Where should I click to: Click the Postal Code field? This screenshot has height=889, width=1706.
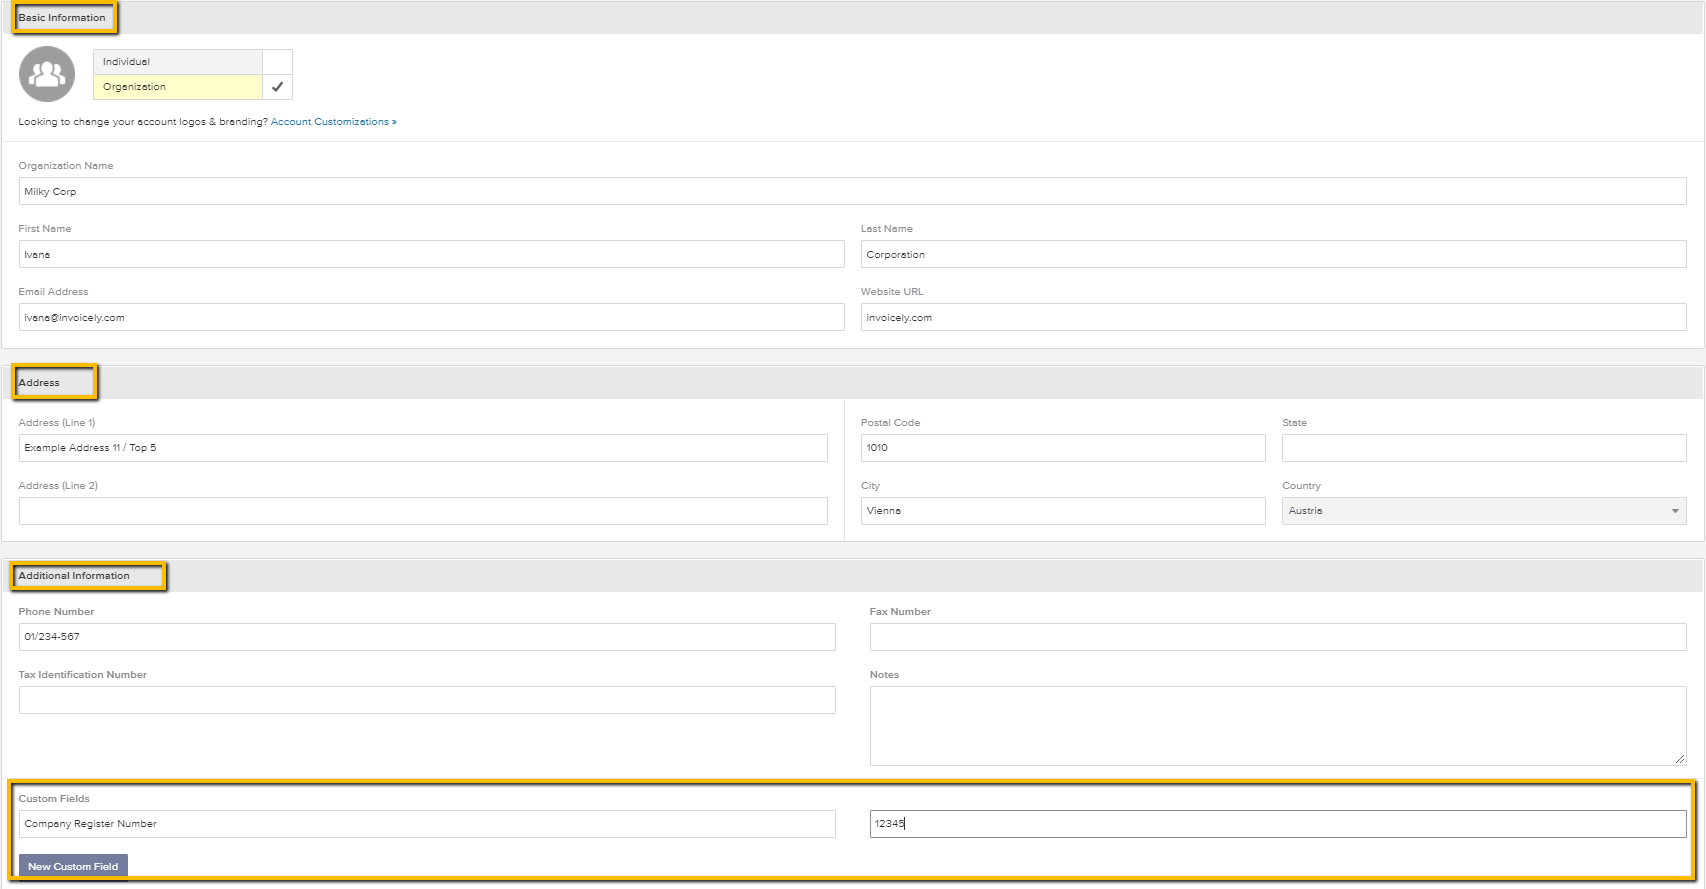(x=1063, y=448)
